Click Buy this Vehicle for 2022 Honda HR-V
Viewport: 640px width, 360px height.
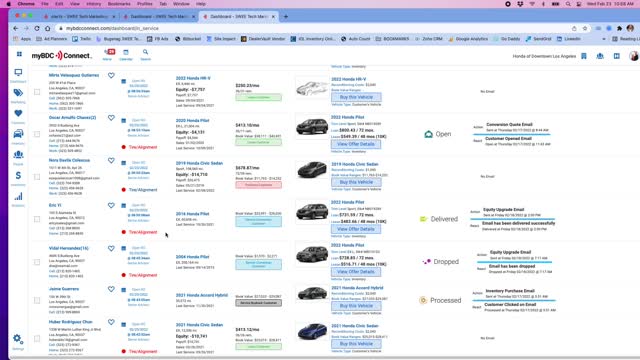coord(356,97)
